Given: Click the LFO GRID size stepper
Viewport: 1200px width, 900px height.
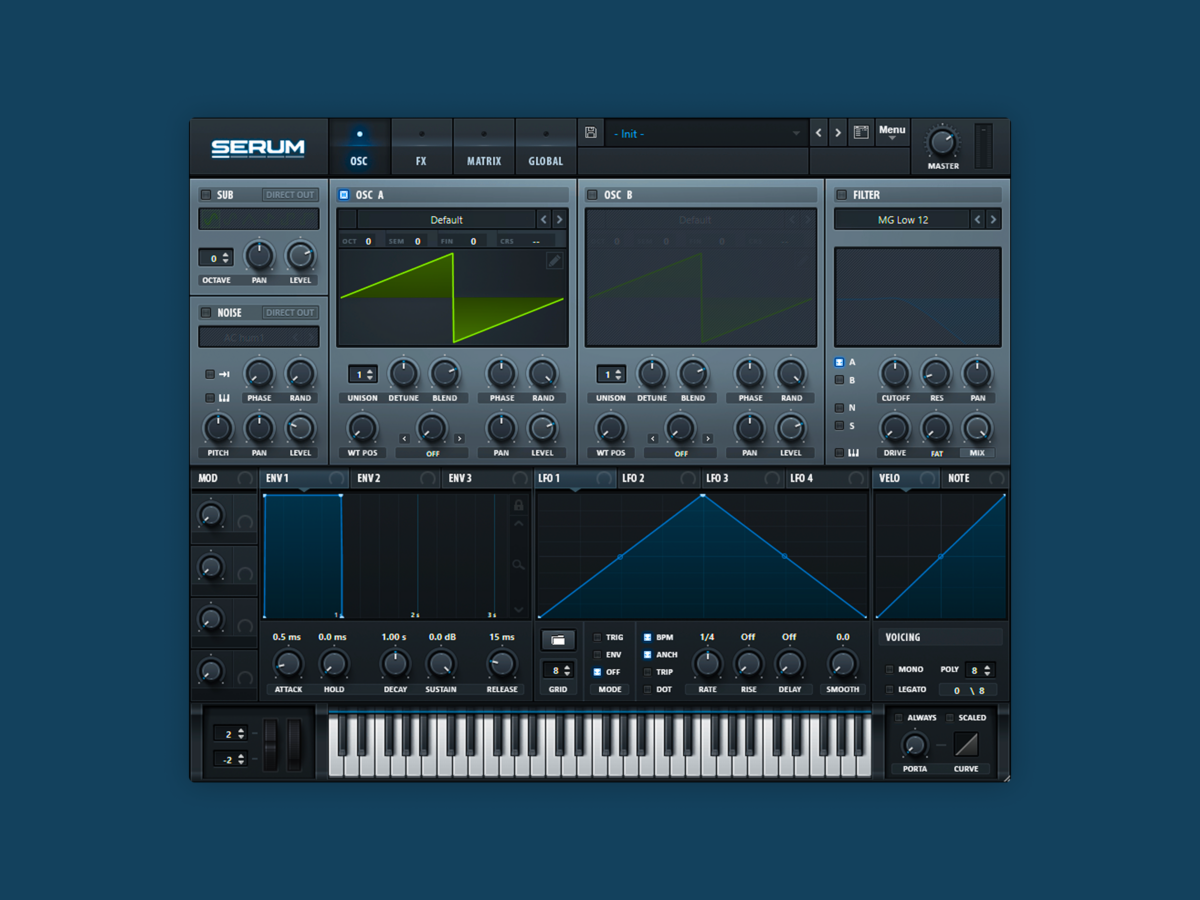Looking at the screenshot, I should coord(558,670).
